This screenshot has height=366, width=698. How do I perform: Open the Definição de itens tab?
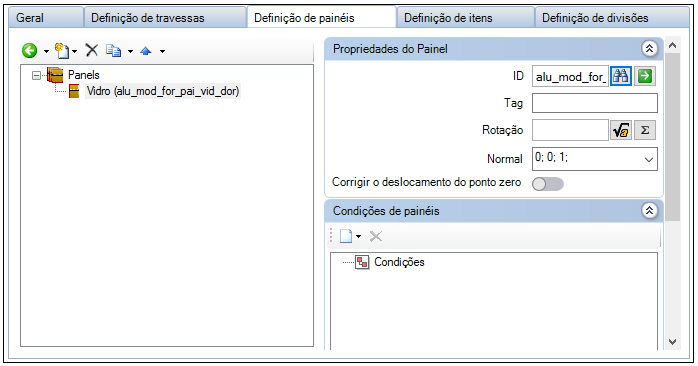click(448, 18)
